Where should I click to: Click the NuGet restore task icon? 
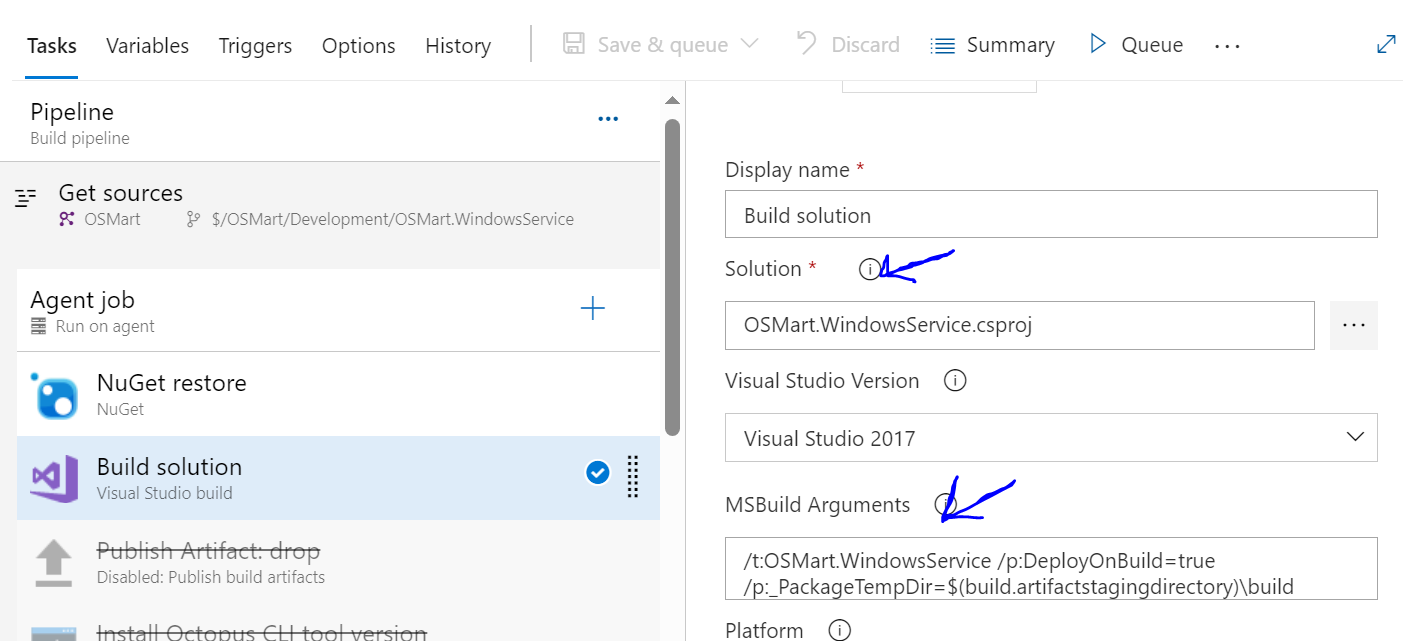coord(56,395)
